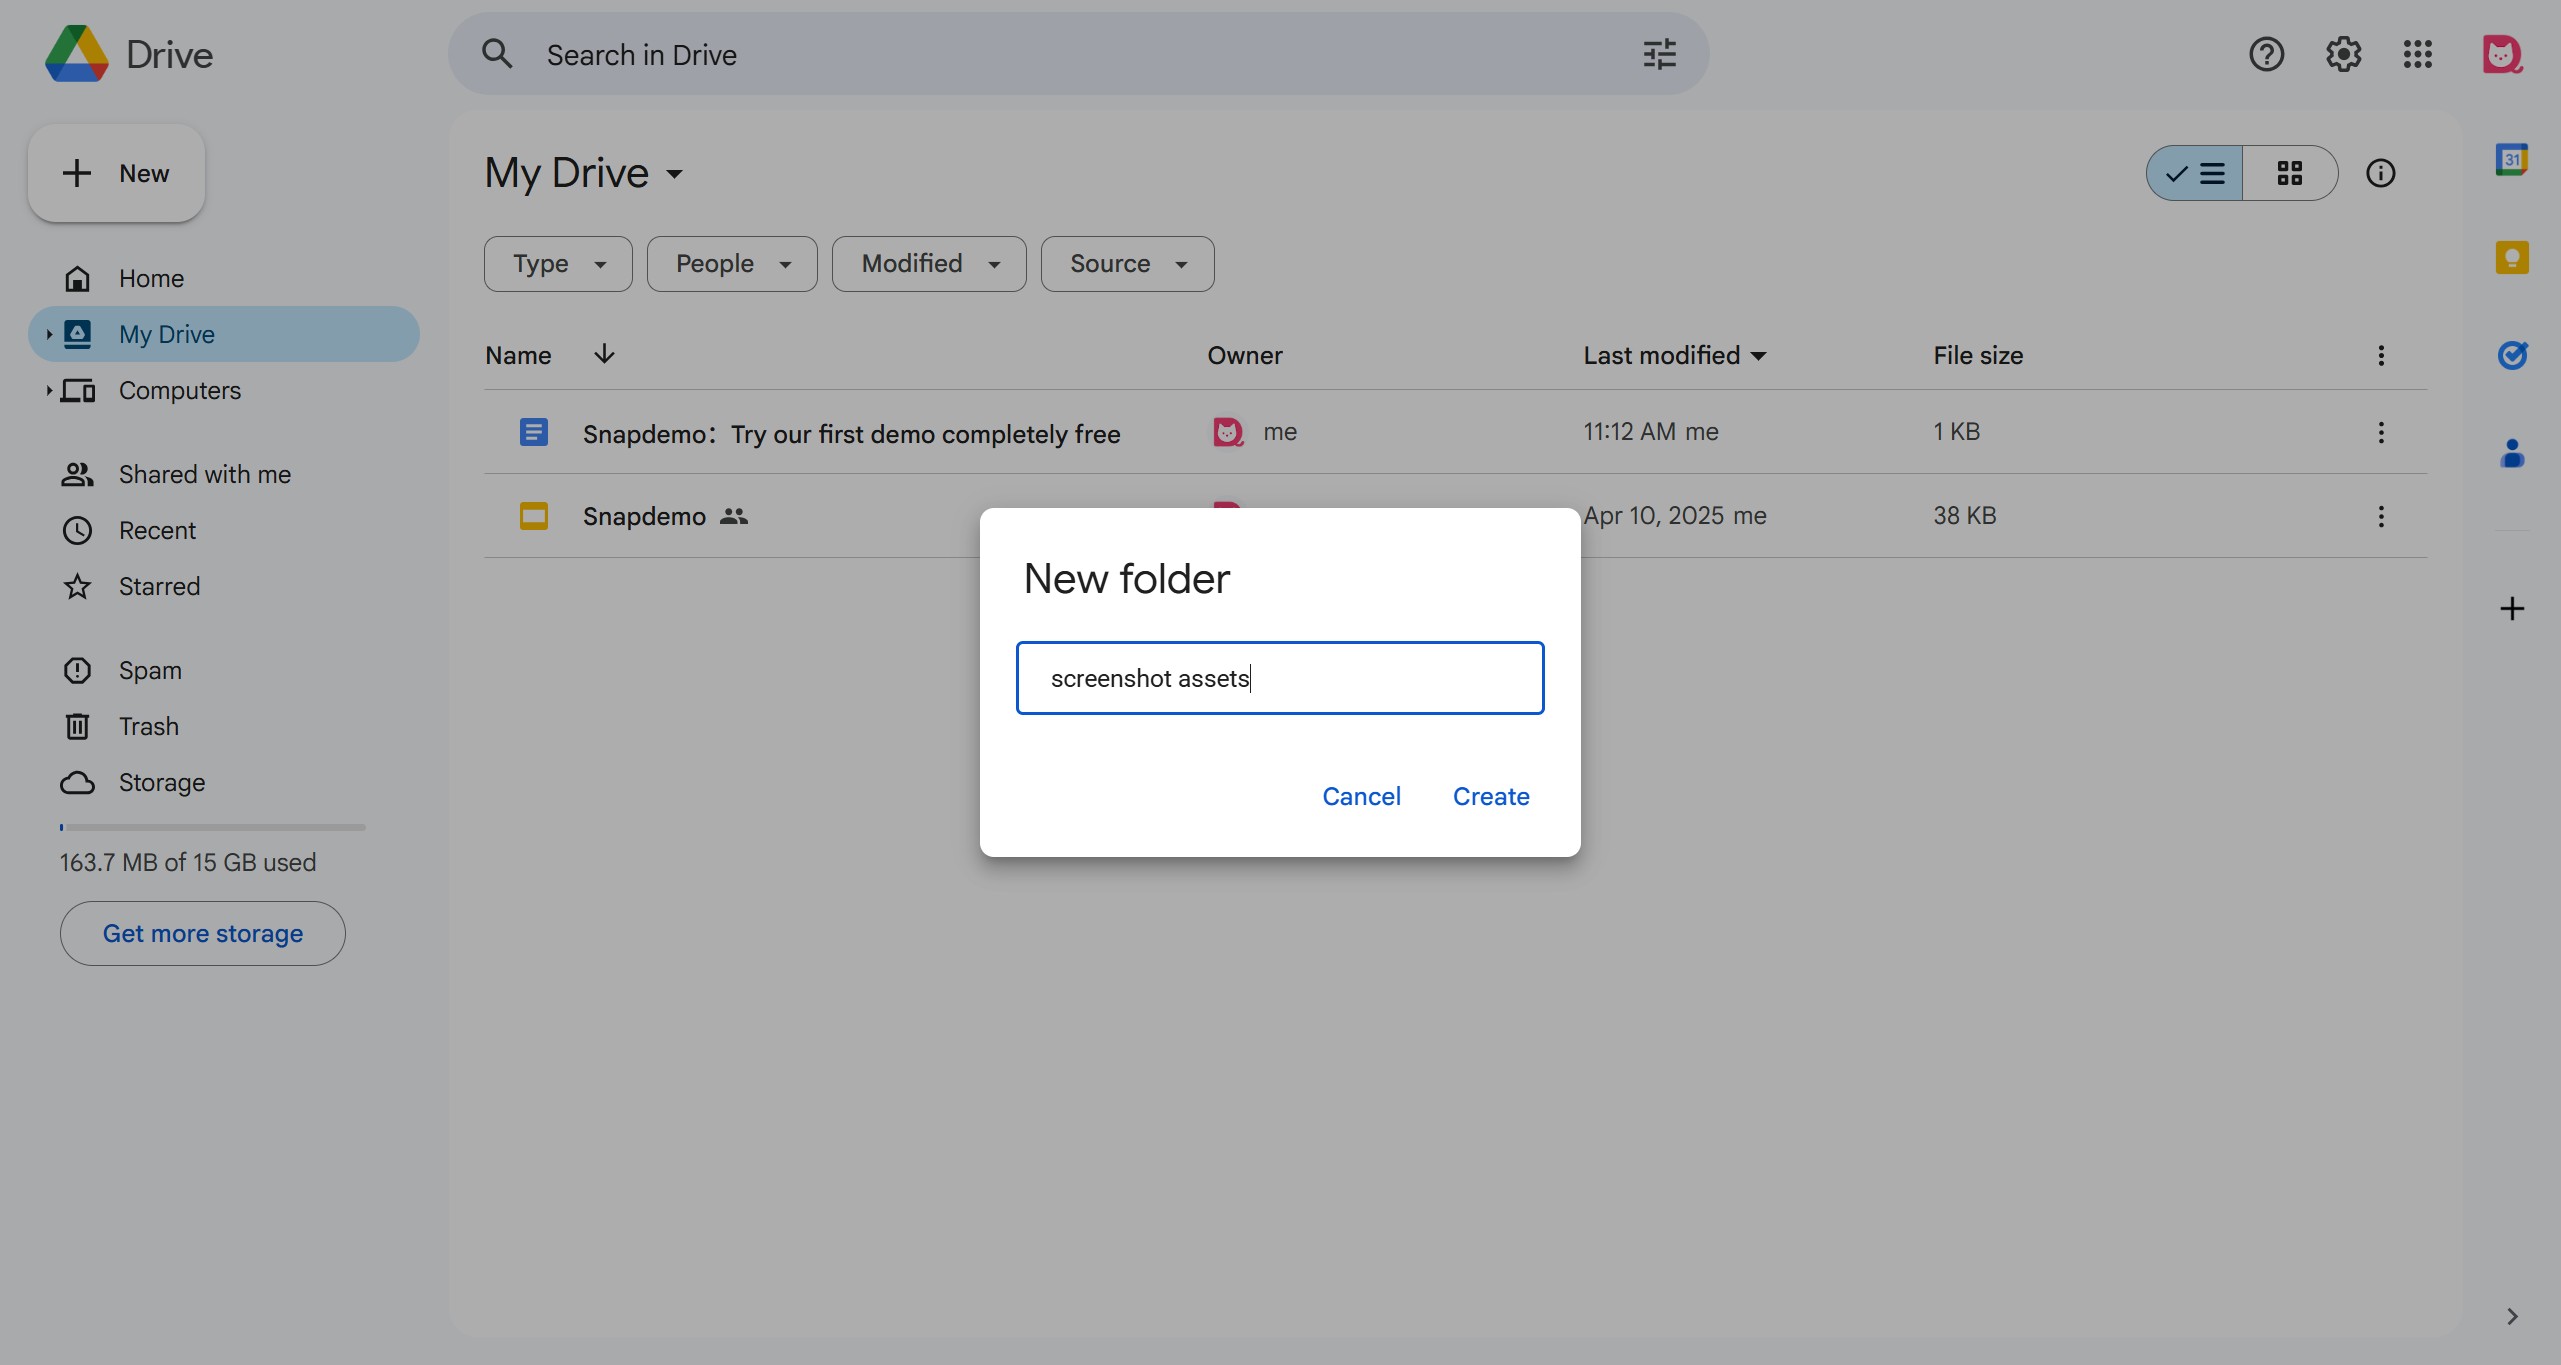The image size is (2561, 1365).
Task: Open Trash in sidebar
Action: pos(224,726)
